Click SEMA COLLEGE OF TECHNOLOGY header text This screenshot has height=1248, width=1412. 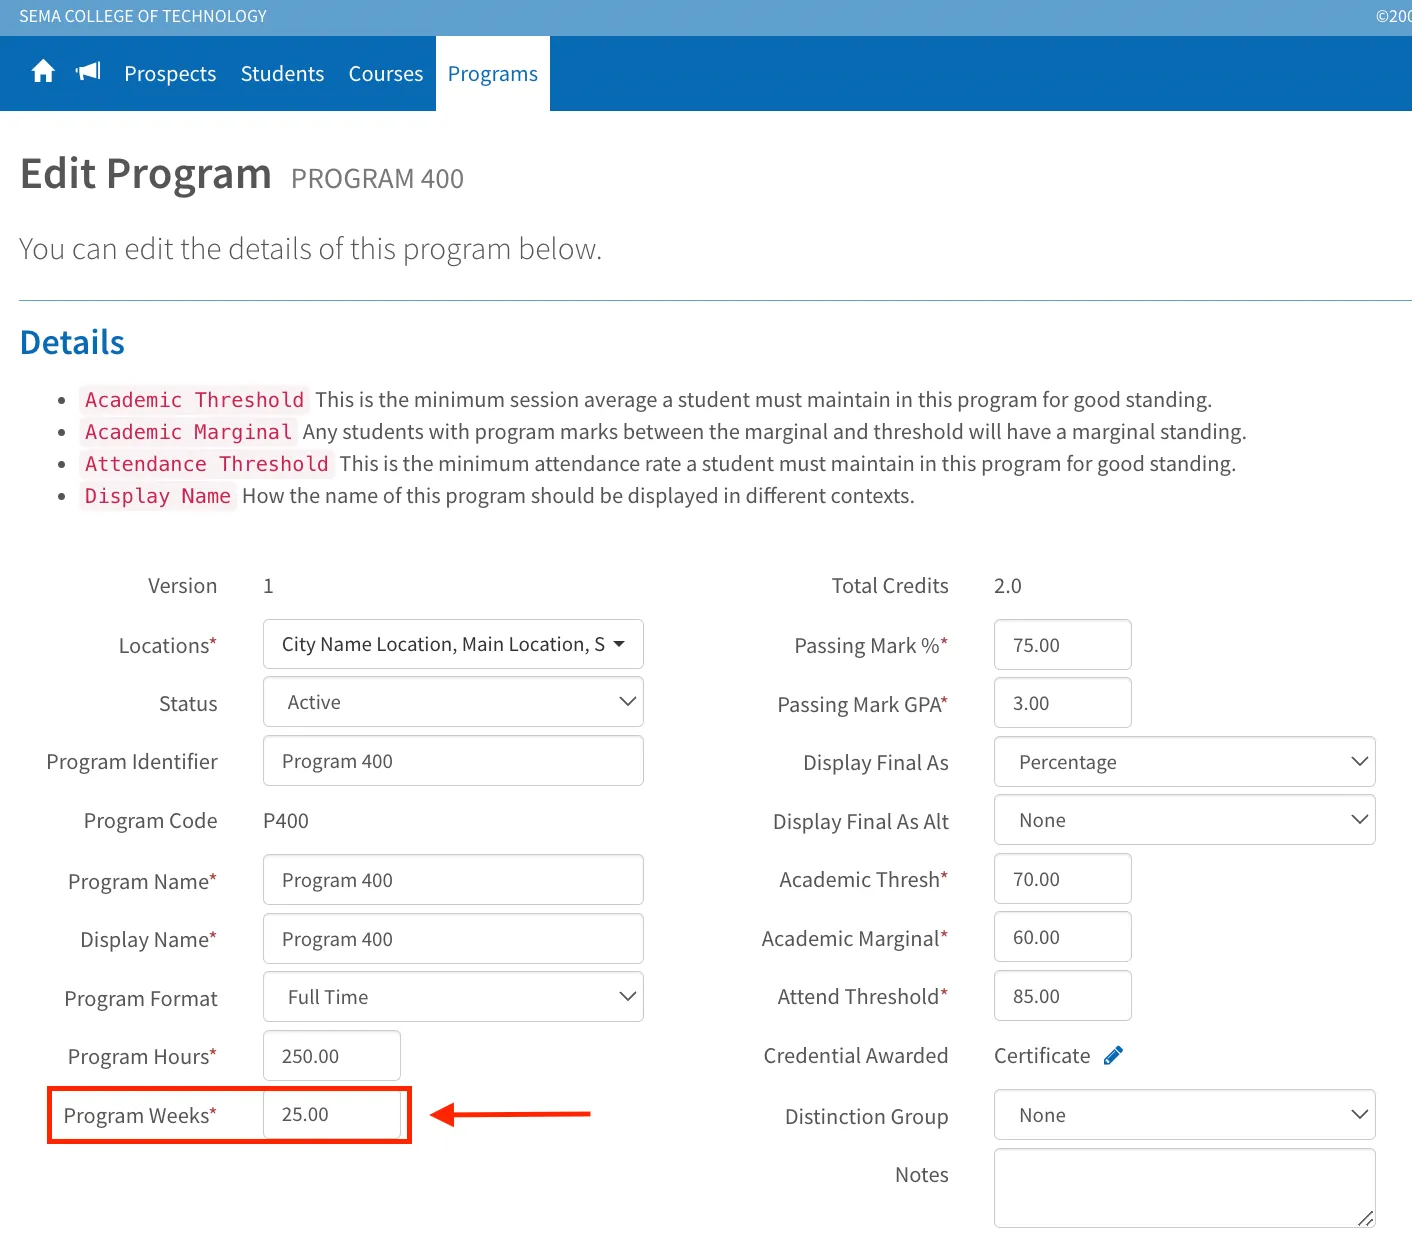143,16
